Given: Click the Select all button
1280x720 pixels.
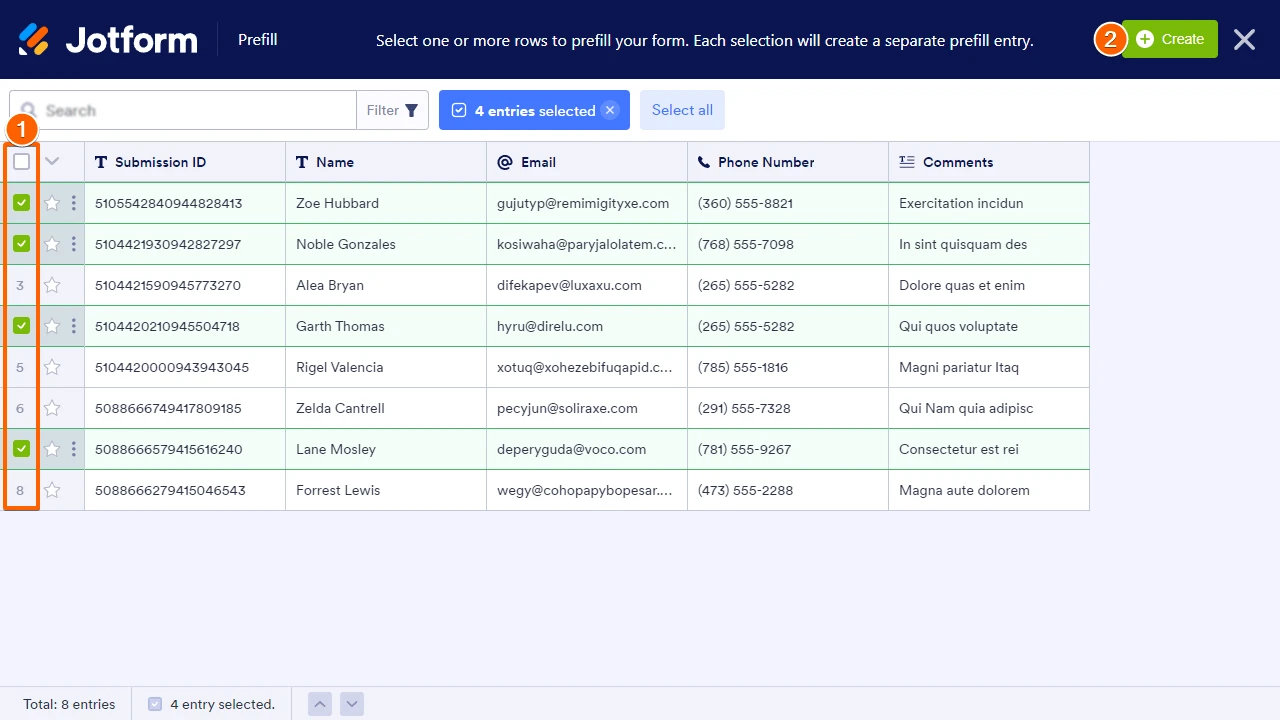Looking at the screenshot, I should point(682,110).
